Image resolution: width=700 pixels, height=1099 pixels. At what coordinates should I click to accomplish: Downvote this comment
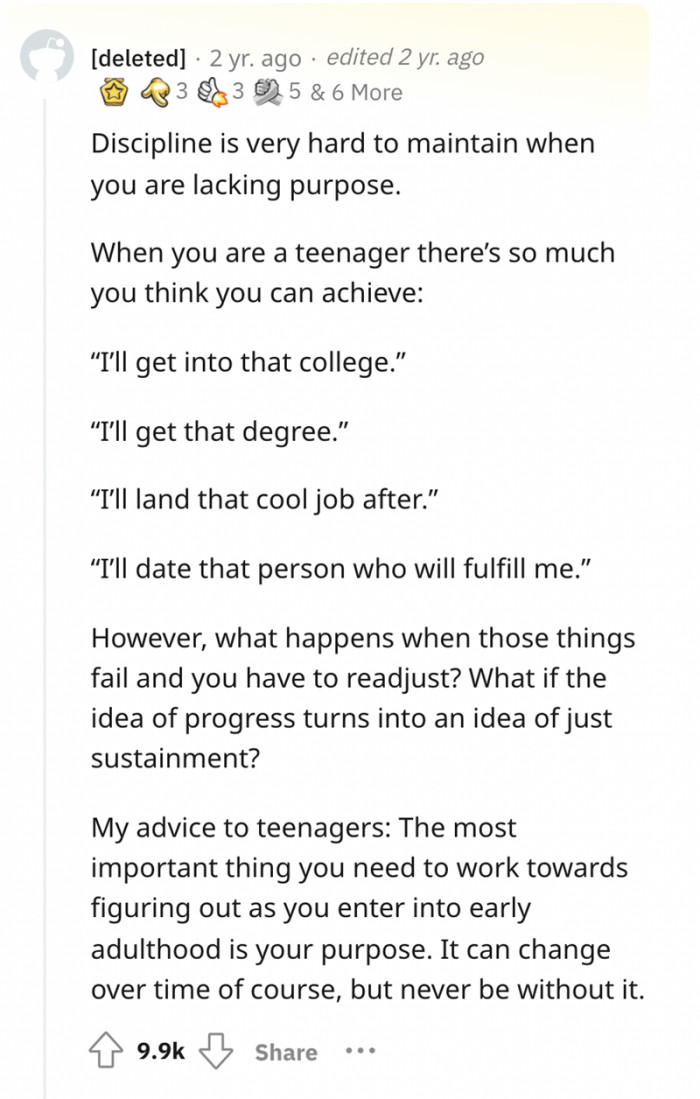216,1050
